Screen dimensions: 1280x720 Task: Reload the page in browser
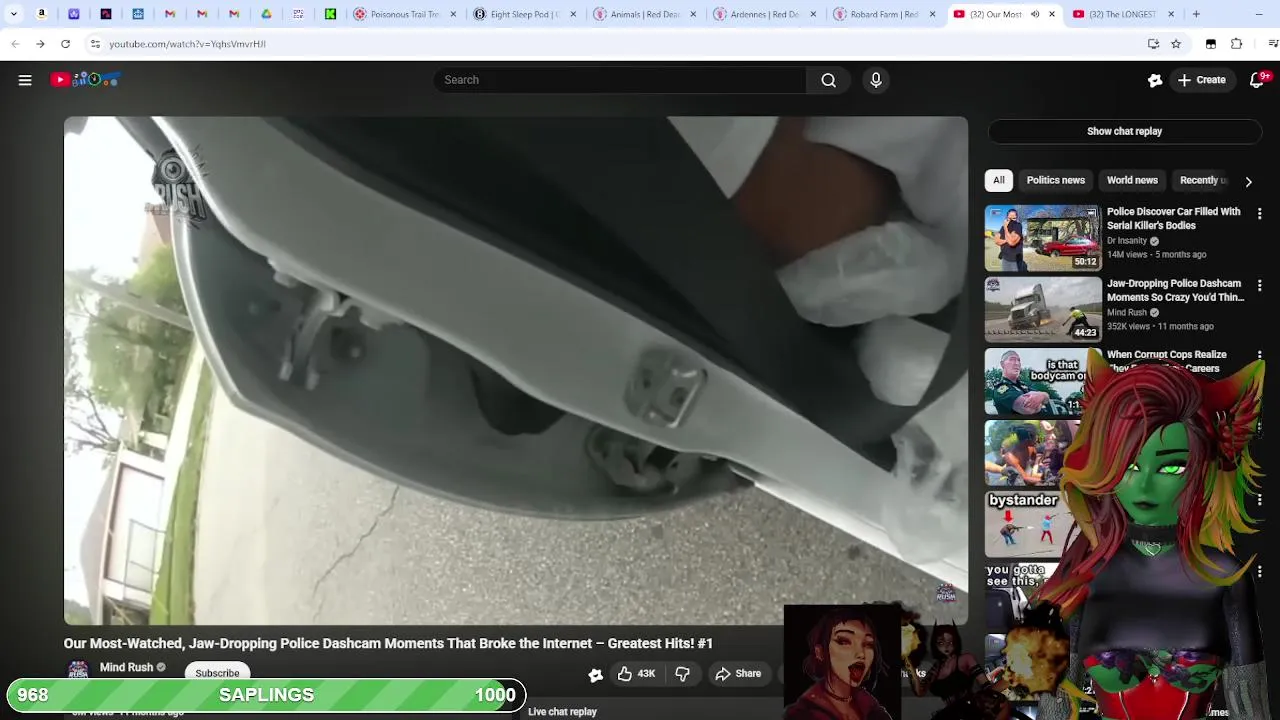65,44
